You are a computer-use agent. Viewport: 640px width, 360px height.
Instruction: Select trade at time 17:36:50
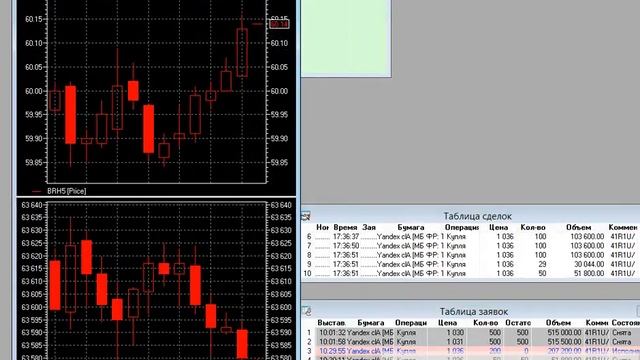click(x=471, y=246)
